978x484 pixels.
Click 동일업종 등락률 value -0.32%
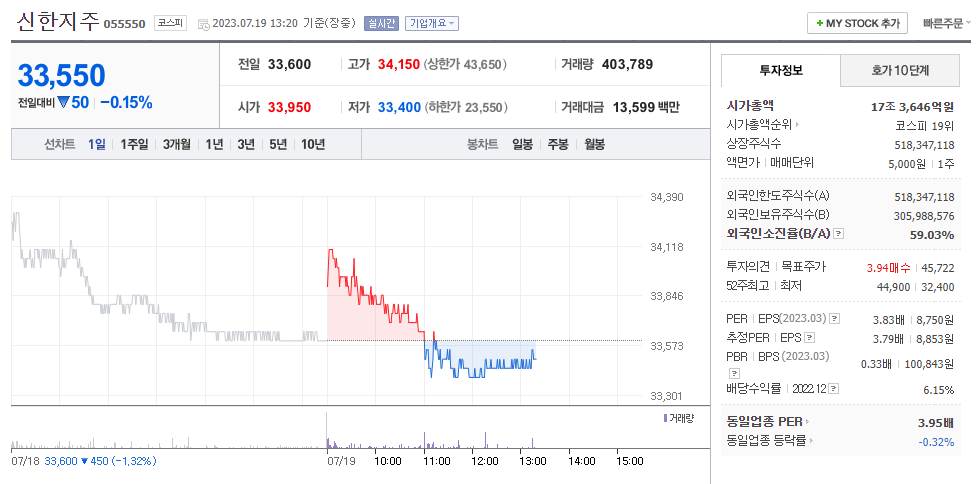pos(936,442)
